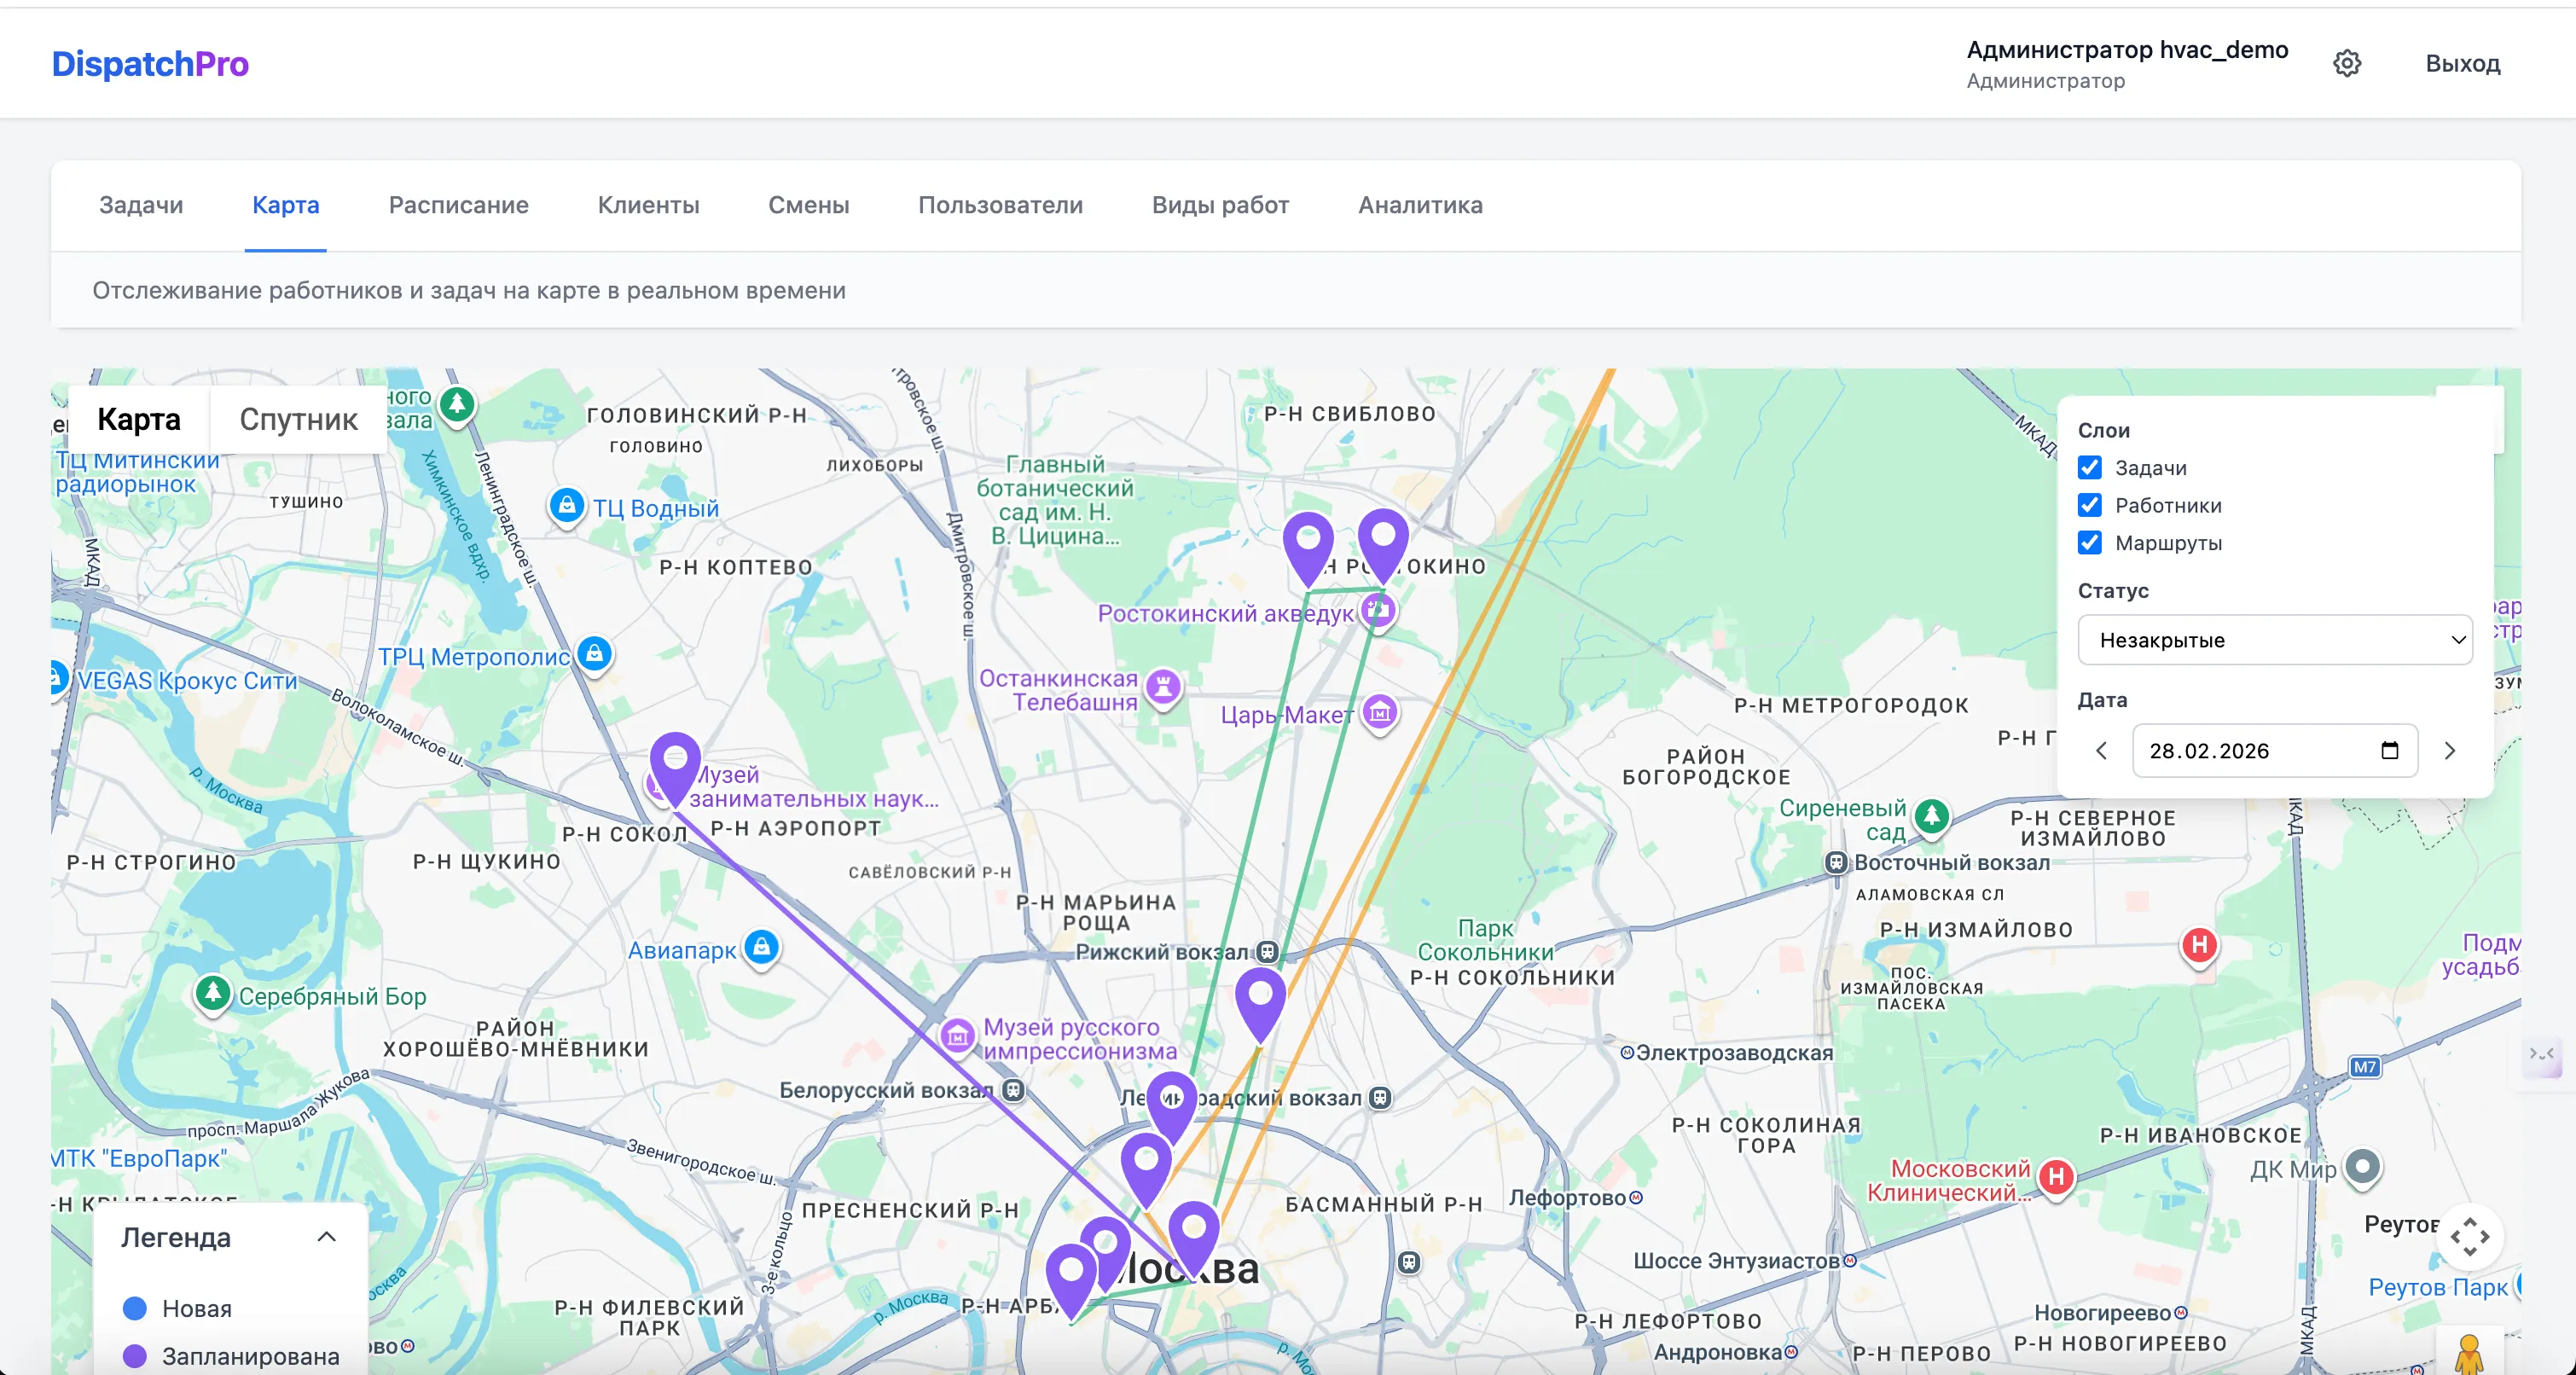Viewport: 2576px width, 1375px height.
Task: Click the Выход button
Action: coord(2463,63)
